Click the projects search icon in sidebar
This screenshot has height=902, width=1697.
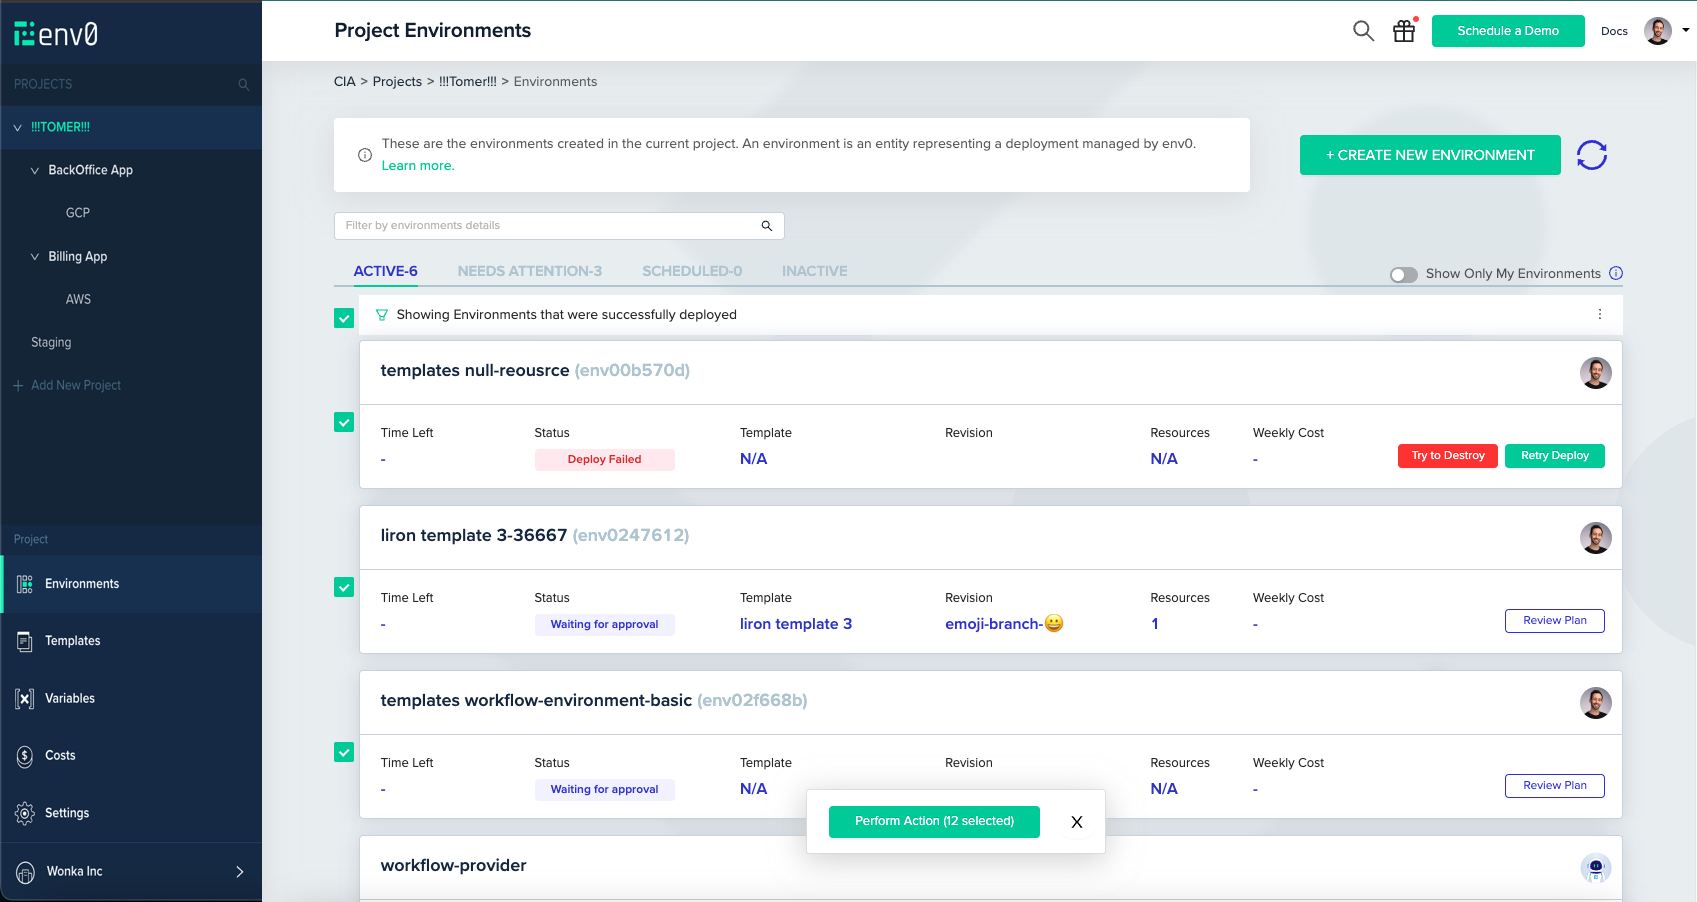coord(243,85)
